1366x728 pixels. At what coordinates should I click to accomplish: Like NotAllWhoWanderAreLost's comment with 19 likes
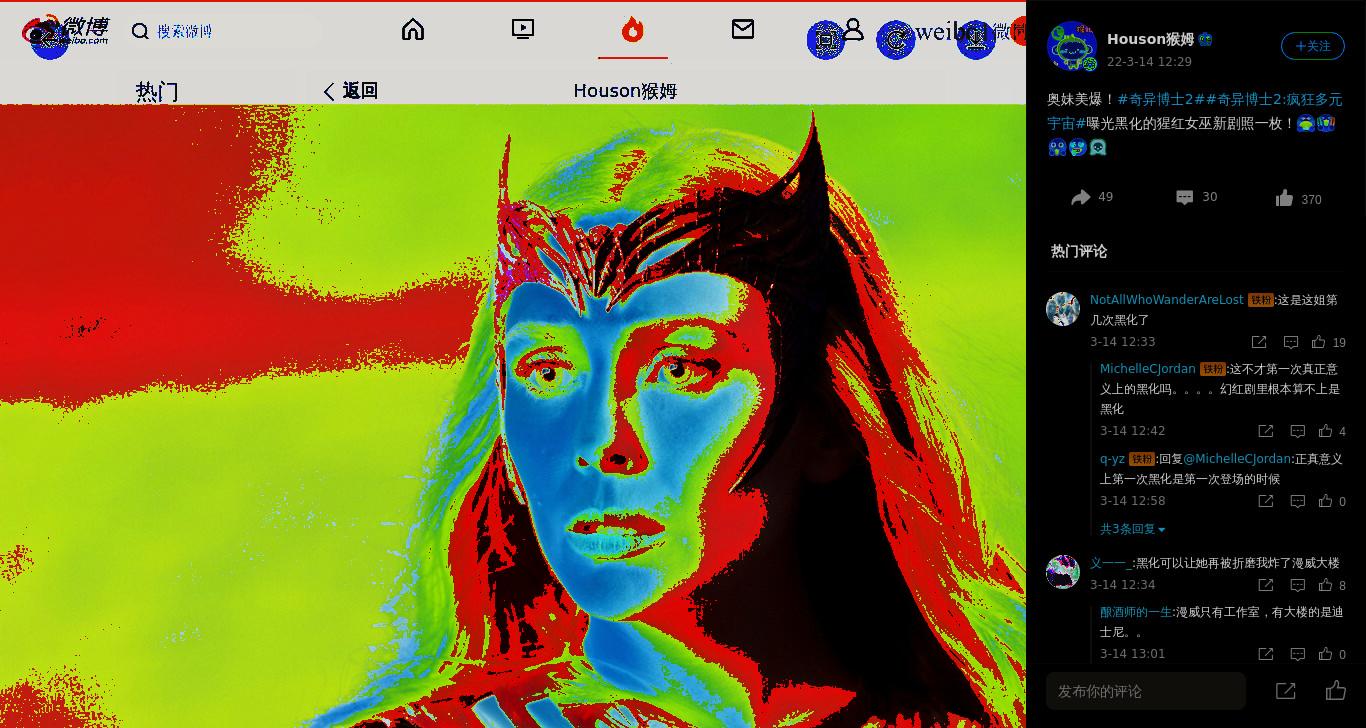(x=1319, y=342)
